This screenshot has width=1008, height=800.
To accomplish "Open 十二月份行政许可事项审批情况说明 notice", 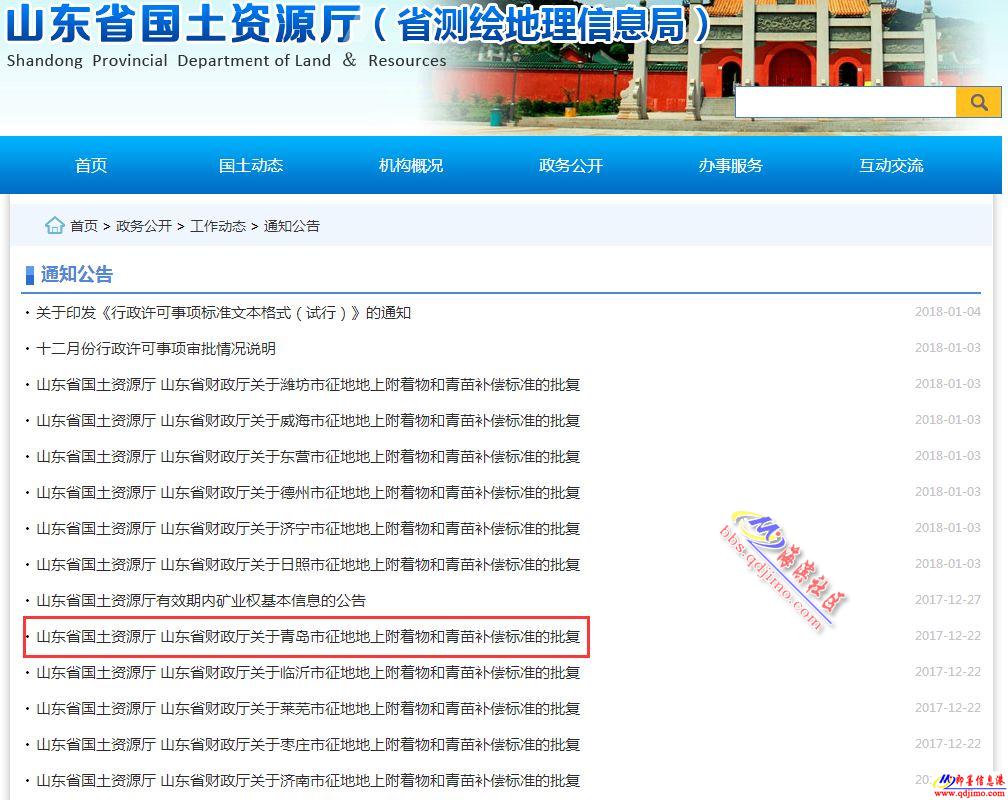I will (156, 349).
